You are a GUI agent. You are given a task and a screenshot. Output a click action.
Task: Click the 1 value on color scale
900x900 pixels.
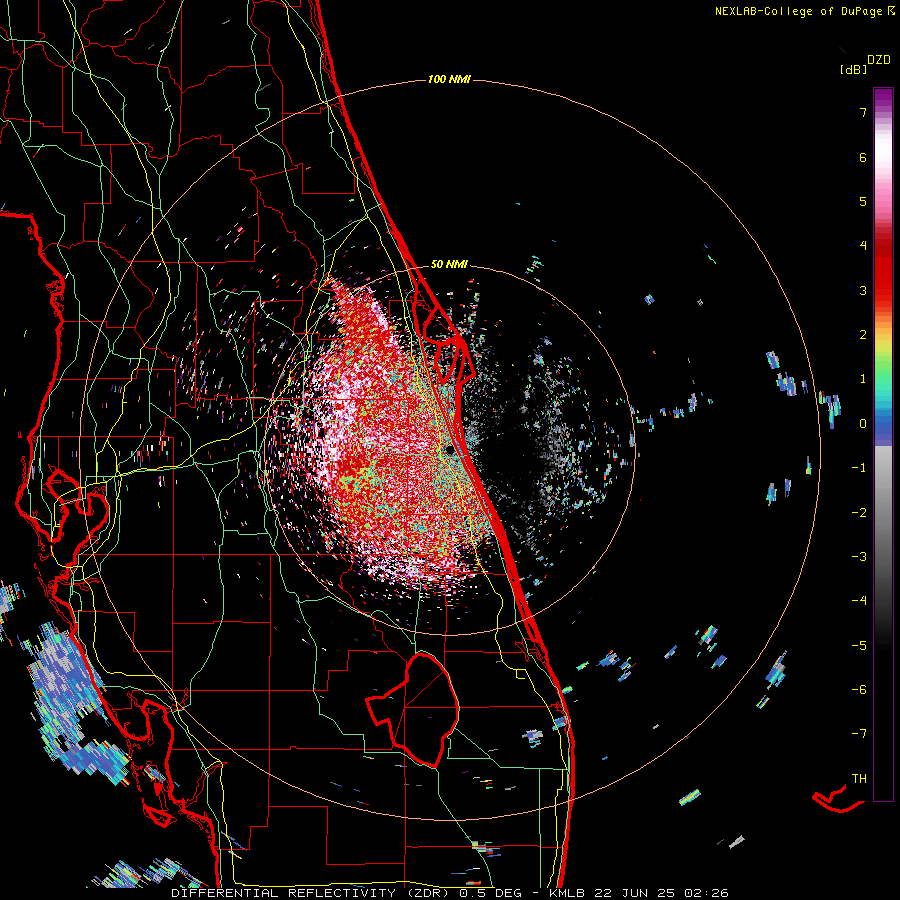[x=863, y=379]
